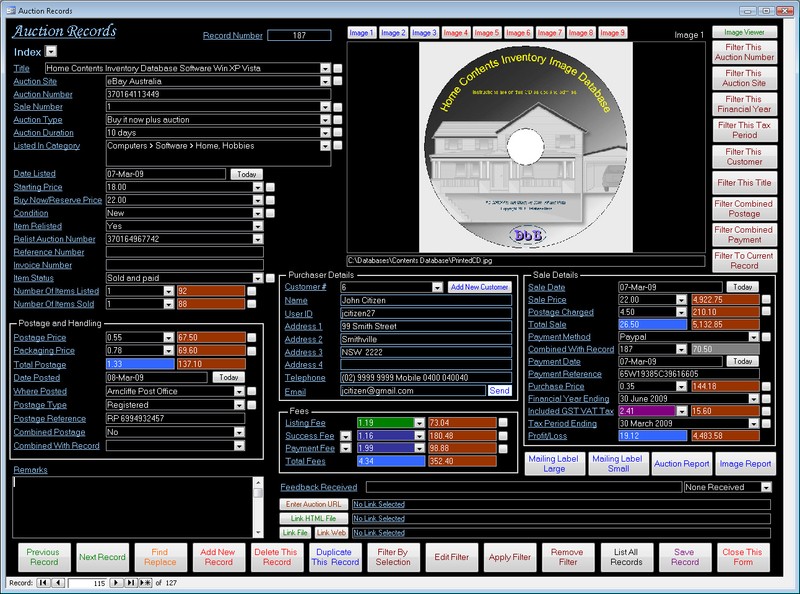Click the Add New Customer button
800x594 pixels.
click(480, 287)
